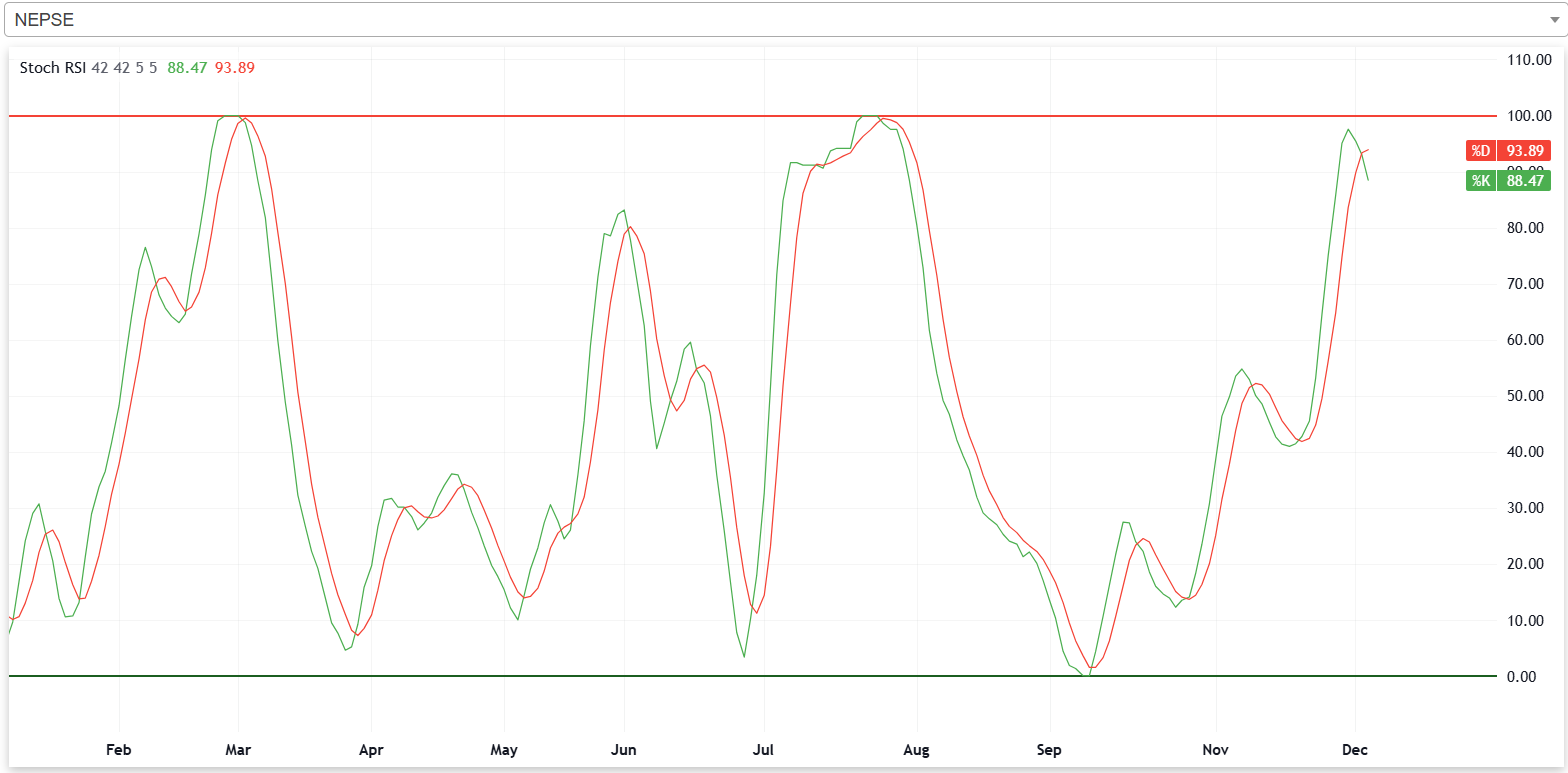Click the arrow on the NEPSE selector
The height and width of the screenshot is (773, 1568).
pos(1552,20)
